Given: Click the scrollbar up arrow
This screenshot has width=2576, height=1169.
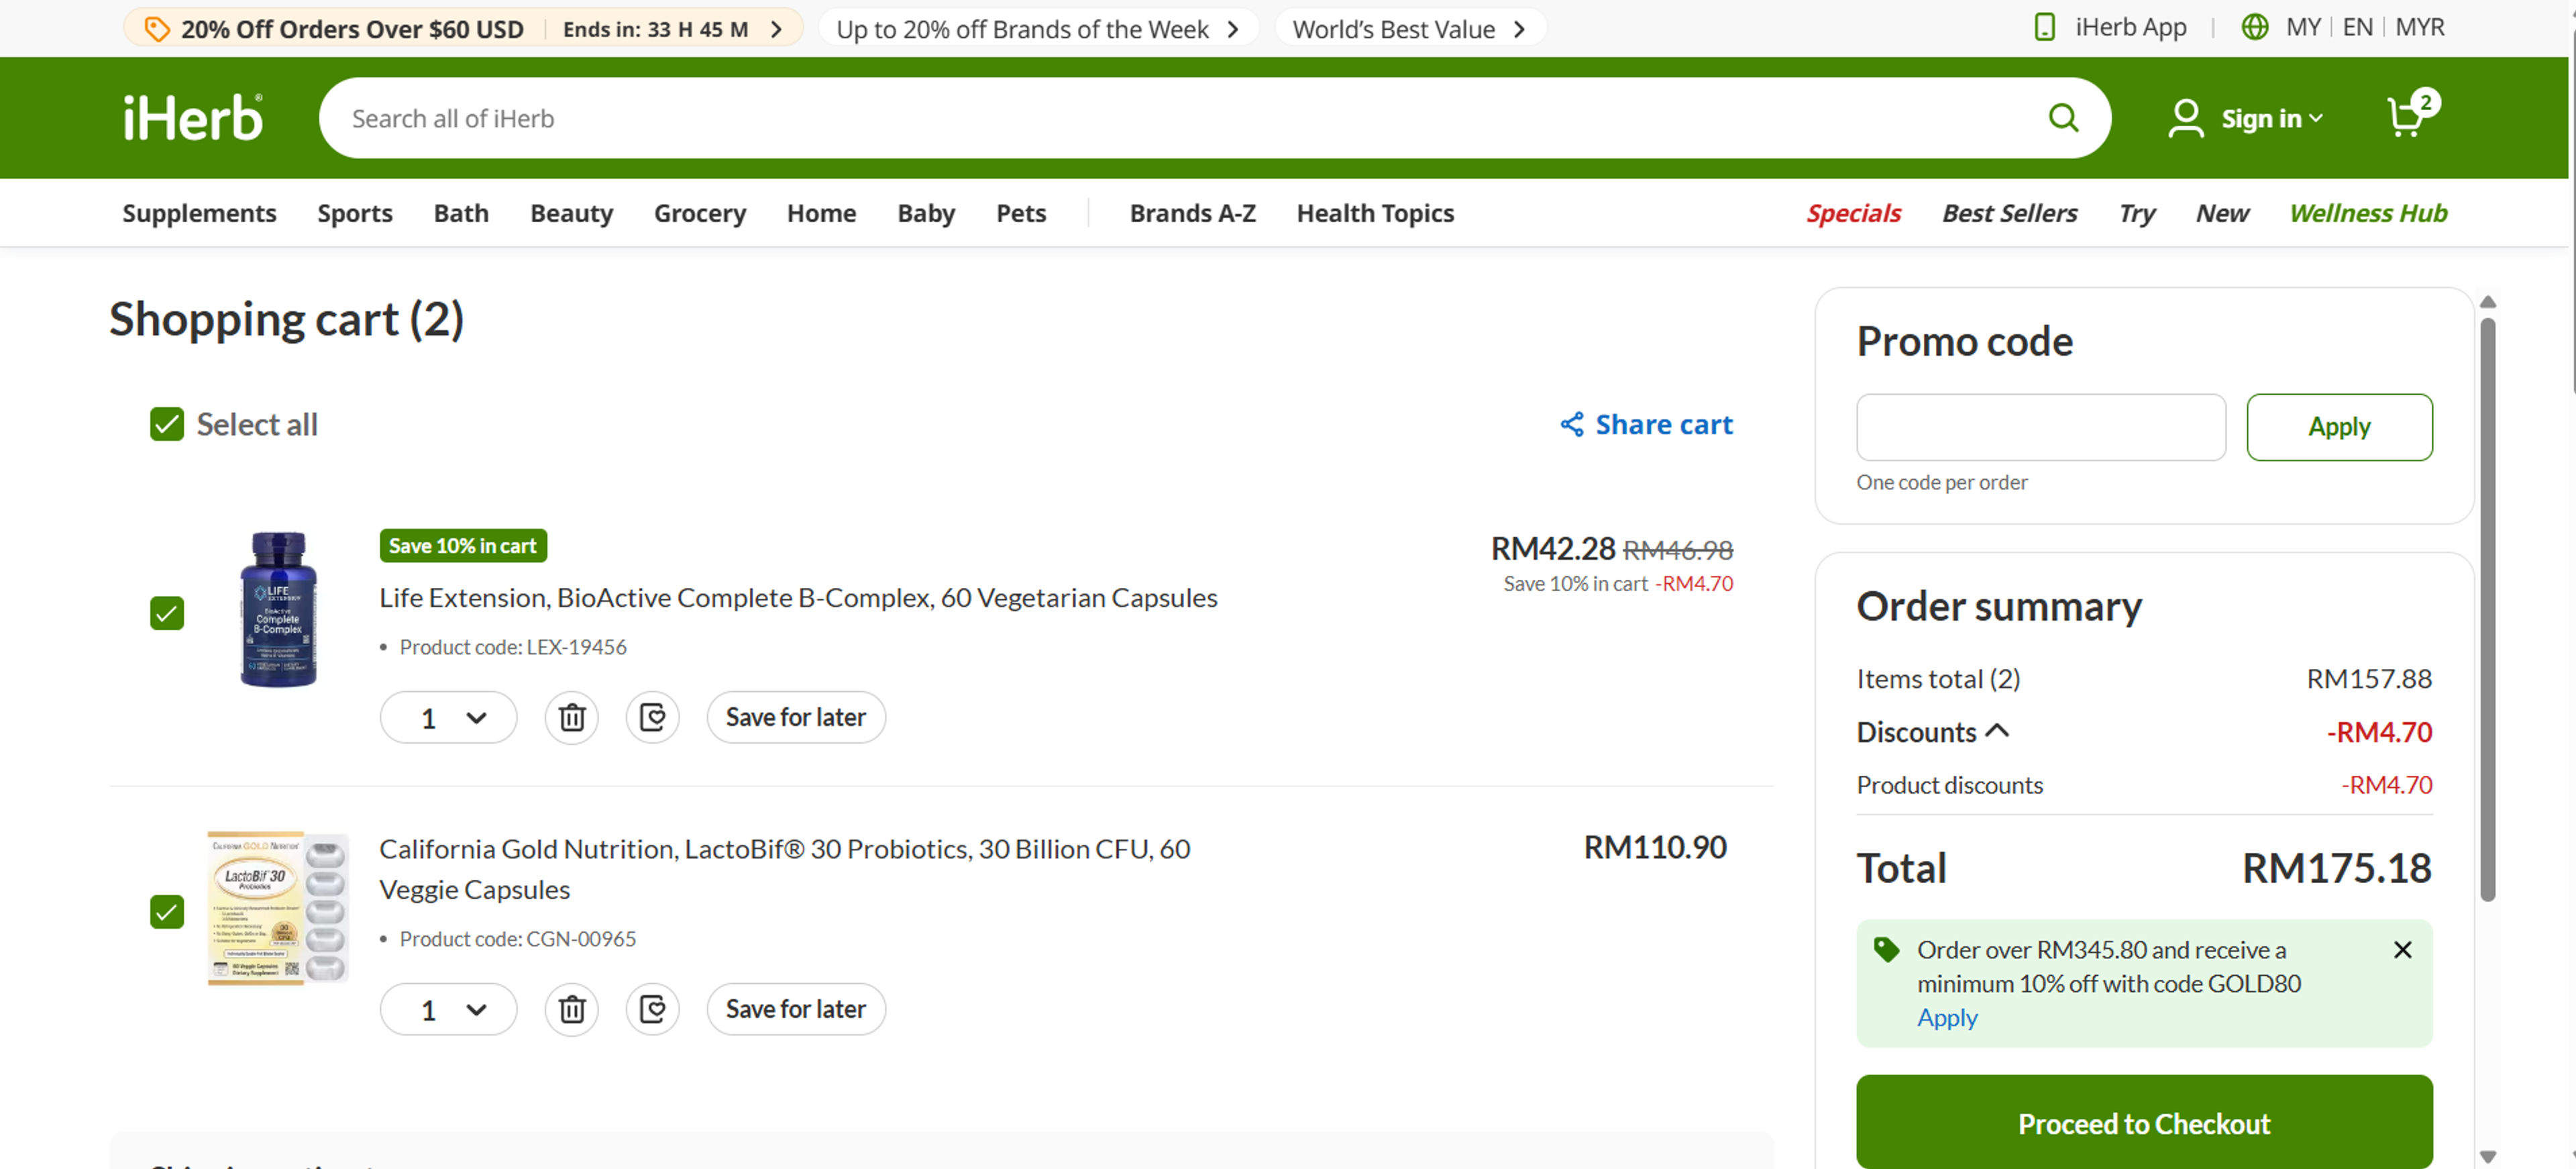Looking at the screenshot, I should [x=2488, y=302].
